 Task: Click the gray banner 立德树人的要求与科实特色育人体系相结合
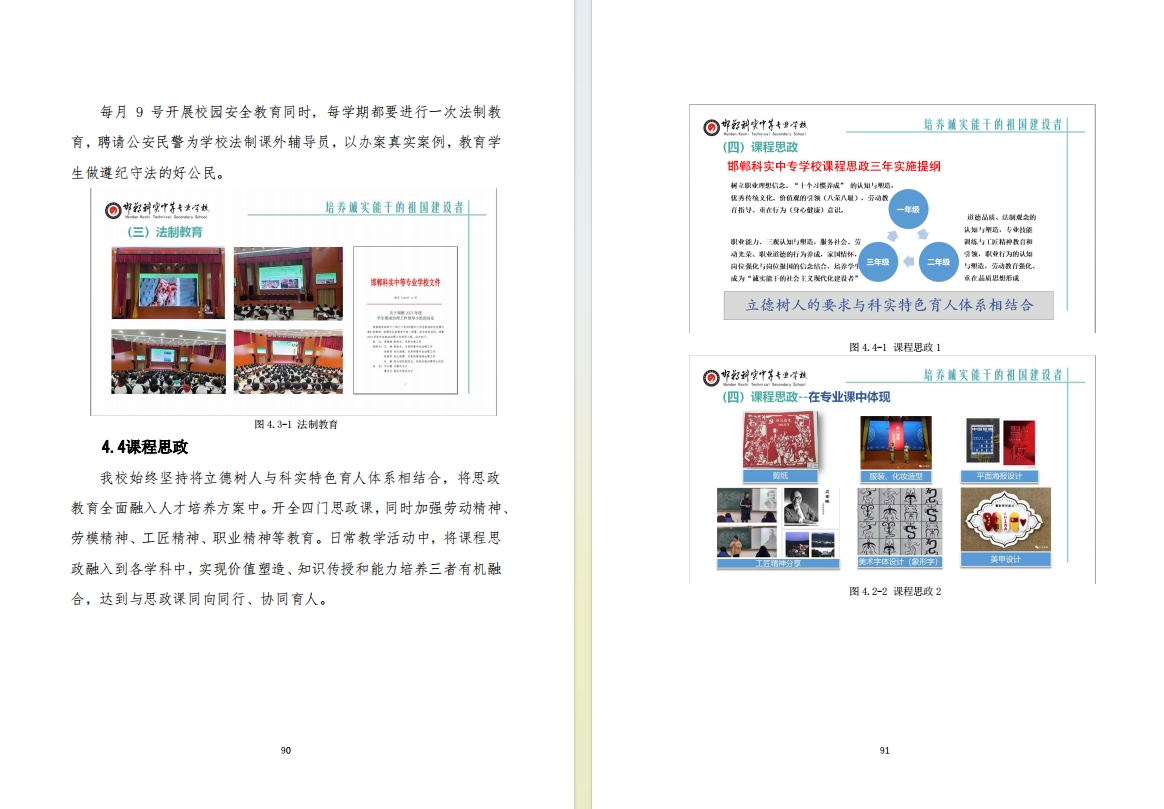click(x=889, y=305)
